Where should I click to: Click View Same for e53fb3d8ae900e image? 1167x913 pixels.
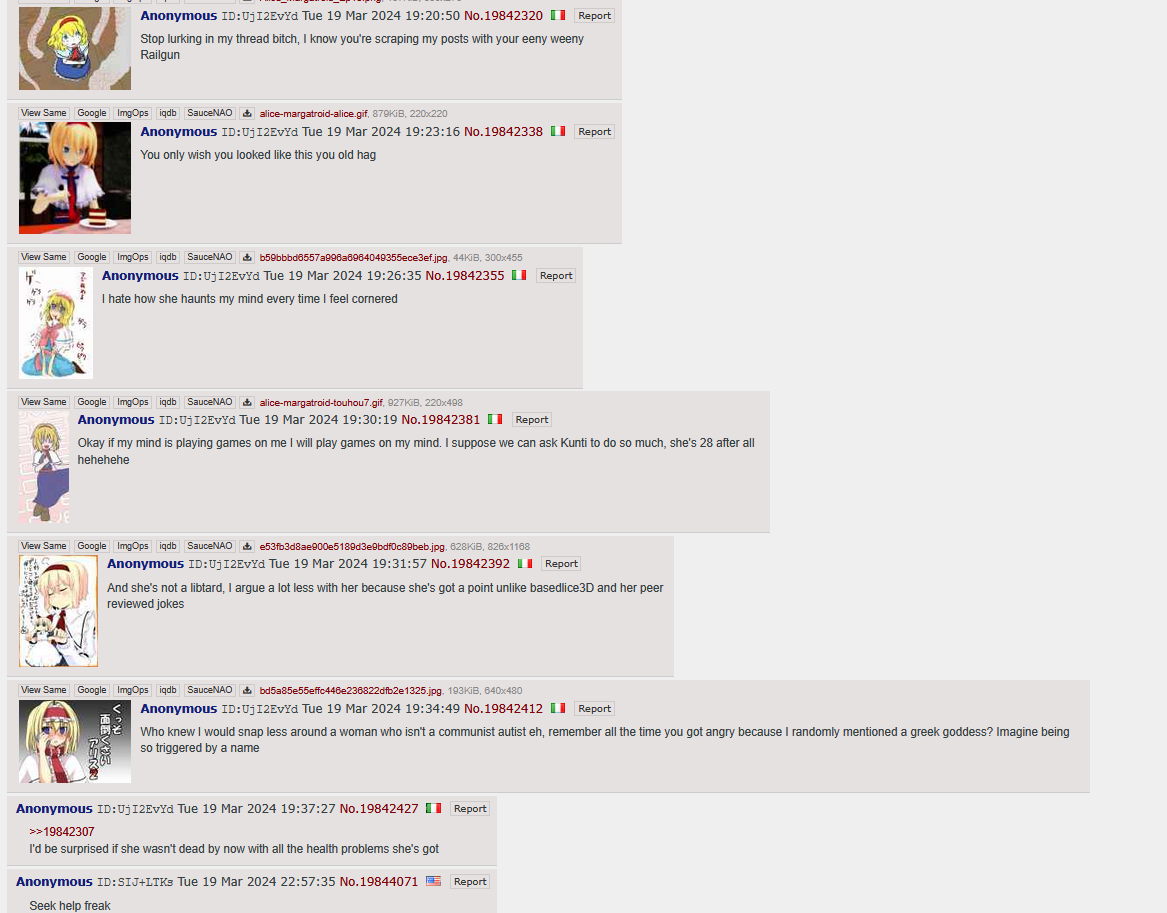click(44, 546)
